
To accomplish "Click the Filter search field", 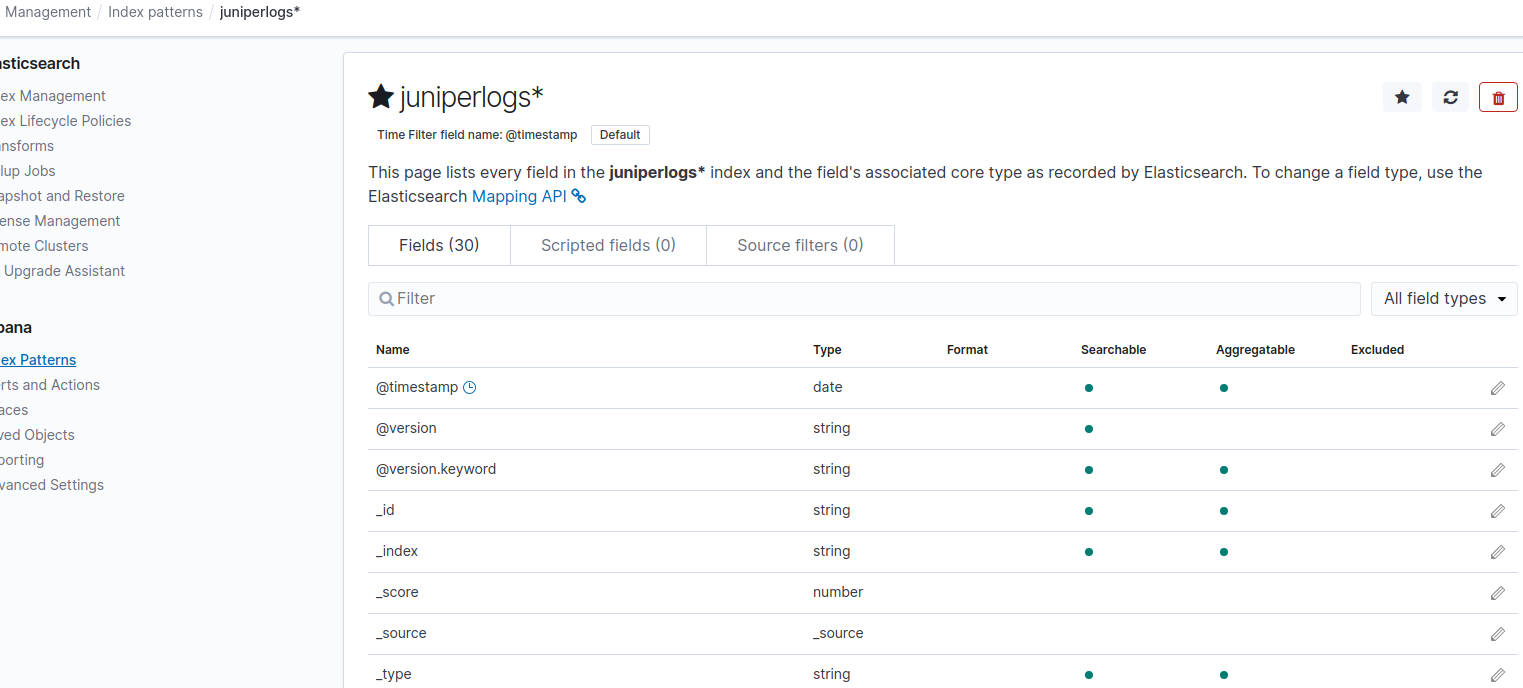I will coord(864,299).
